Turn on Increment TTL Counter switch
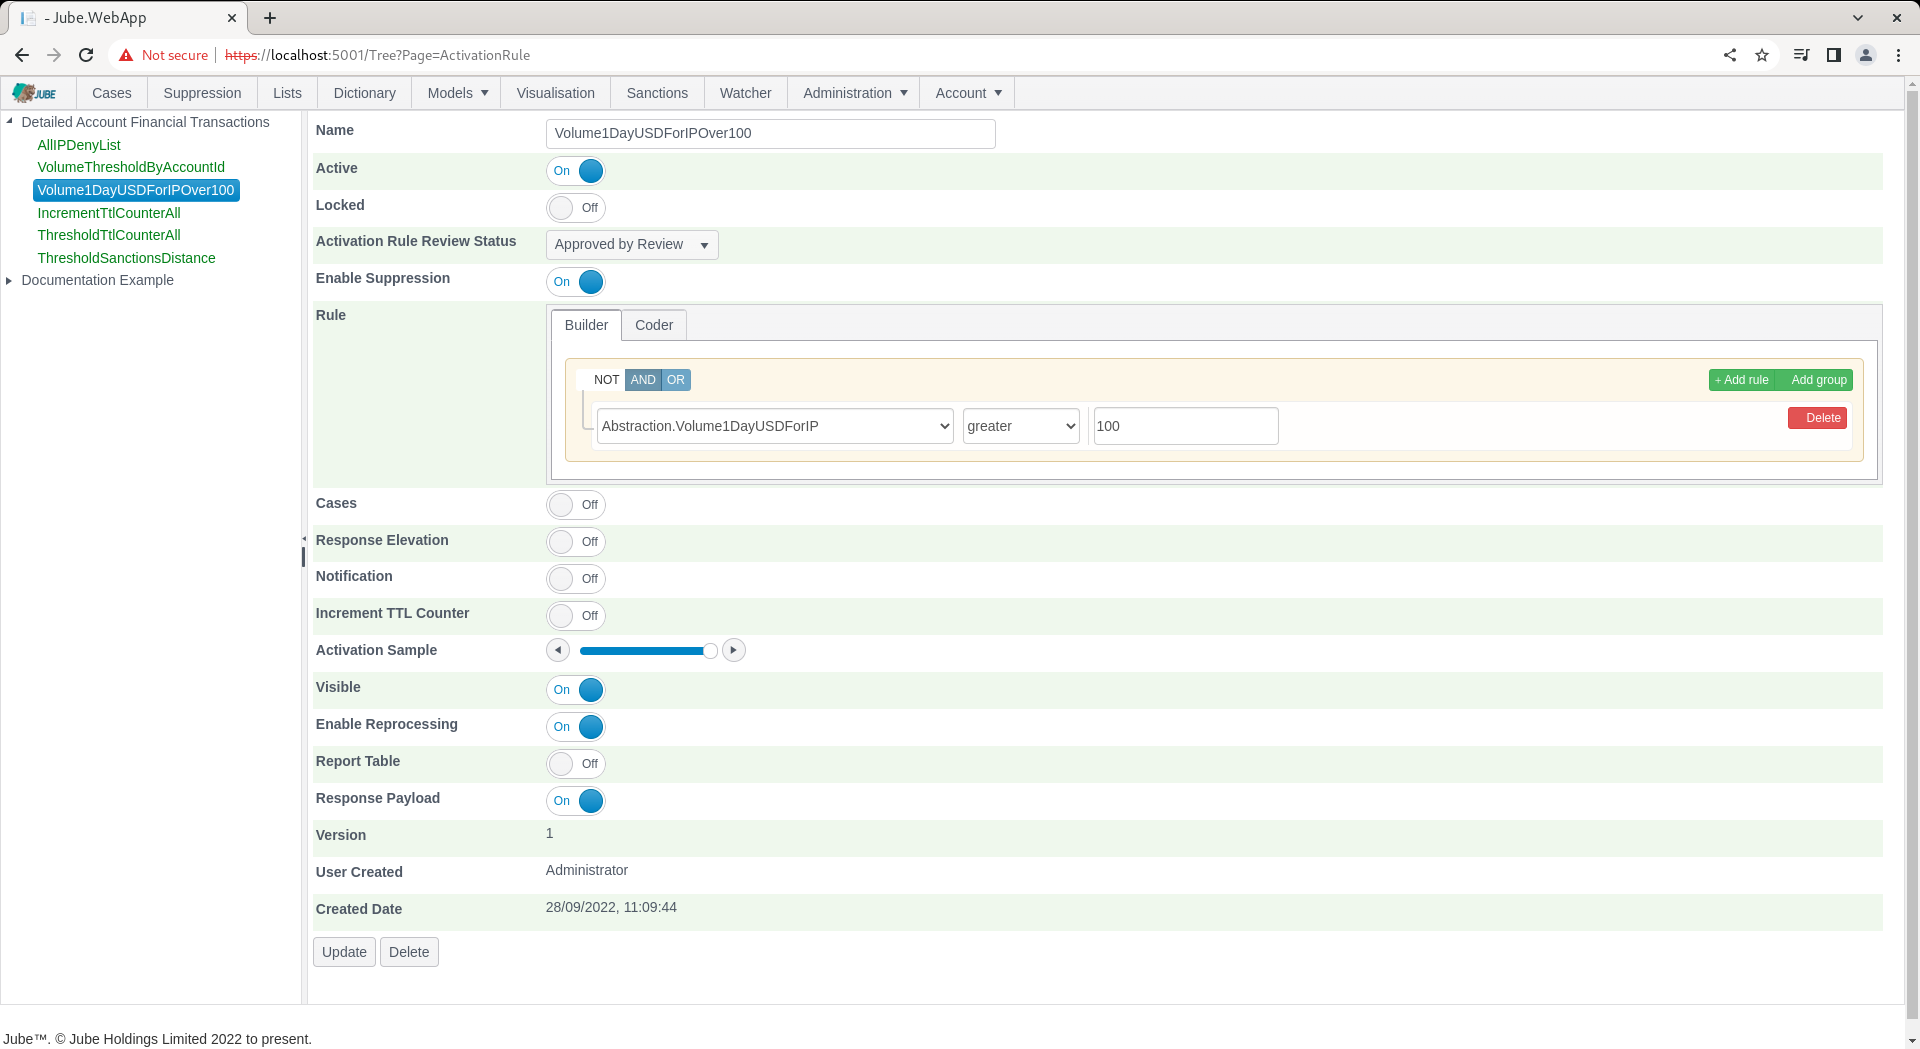The height and width of the screenshot is (1049, 1920). [x=576, y=616]
